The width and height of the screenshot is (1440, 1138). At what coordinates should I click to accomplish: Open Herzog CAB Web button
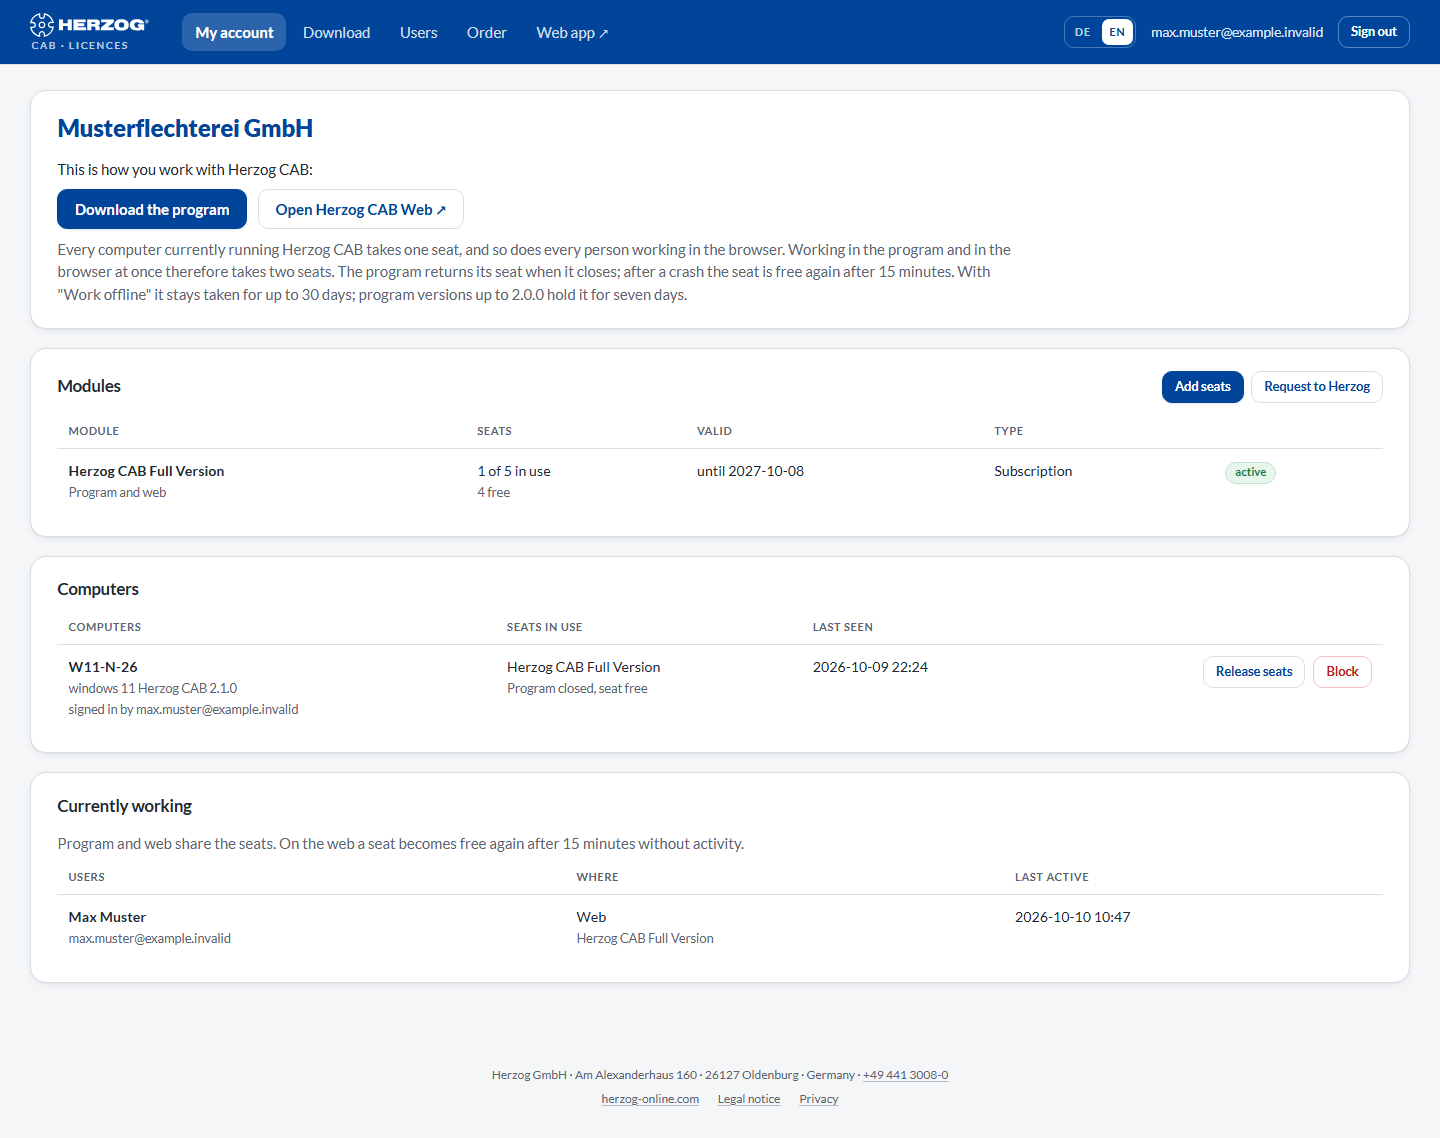click(x=361, y=209)
